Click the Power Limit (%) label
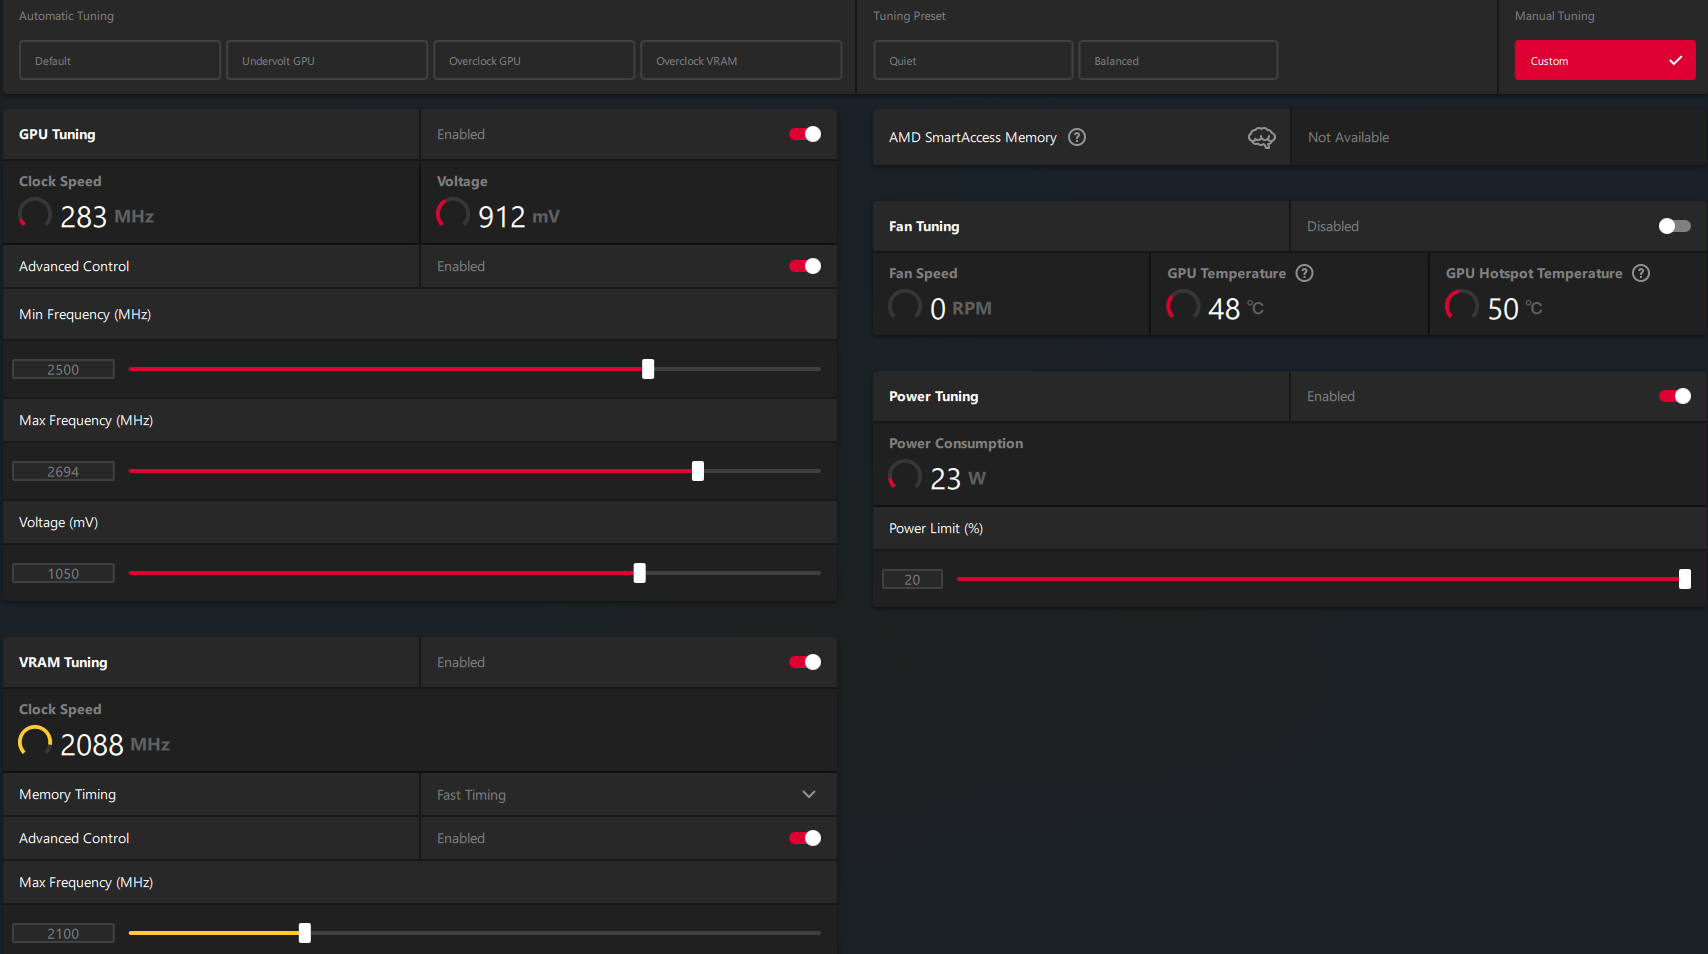The height and width of the screenshot is (954, 1708). click(936, 528)
